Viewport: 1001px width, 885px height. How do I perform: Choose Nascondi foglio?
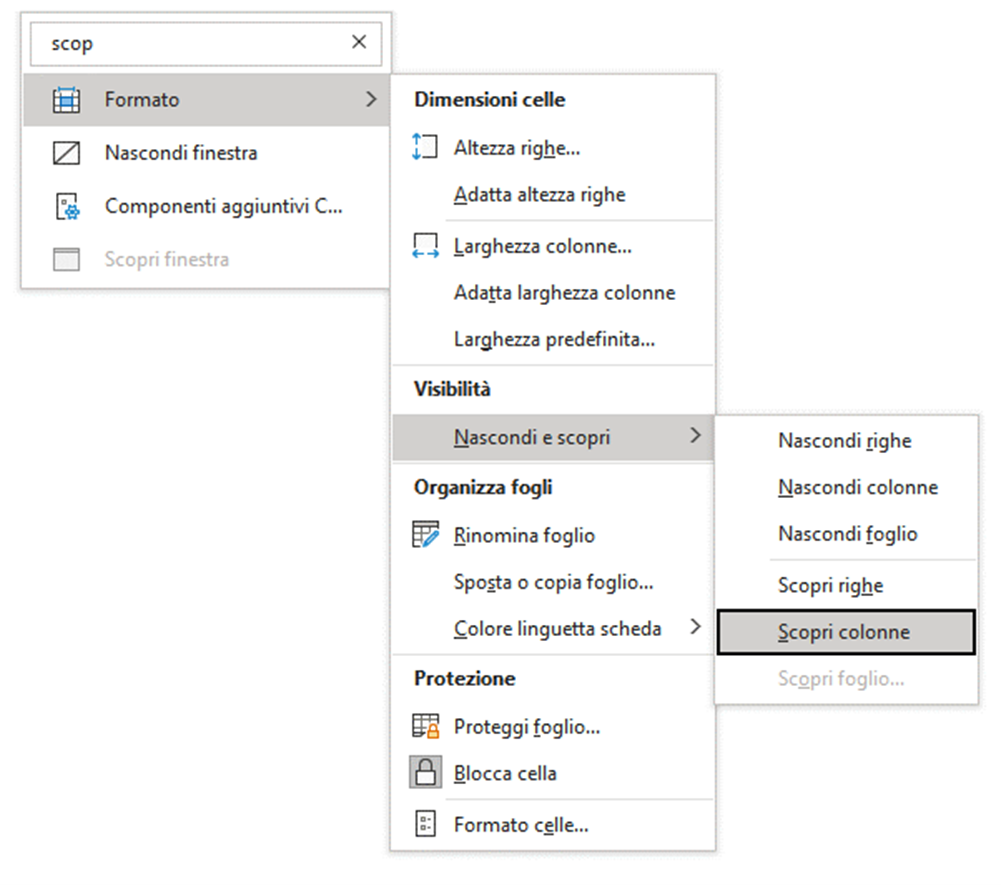click(x=847, y=534)
